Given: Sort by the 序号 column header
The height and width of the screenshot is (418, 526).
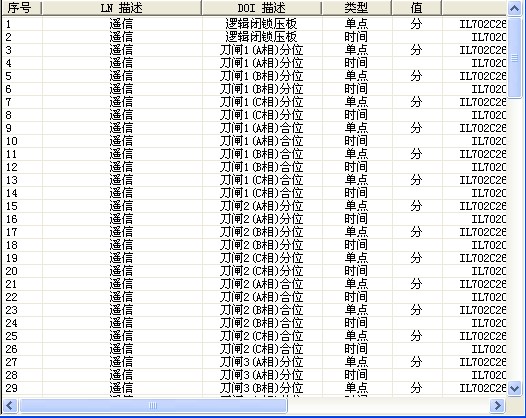Looking at the screenshot, I should click(22, 8).
